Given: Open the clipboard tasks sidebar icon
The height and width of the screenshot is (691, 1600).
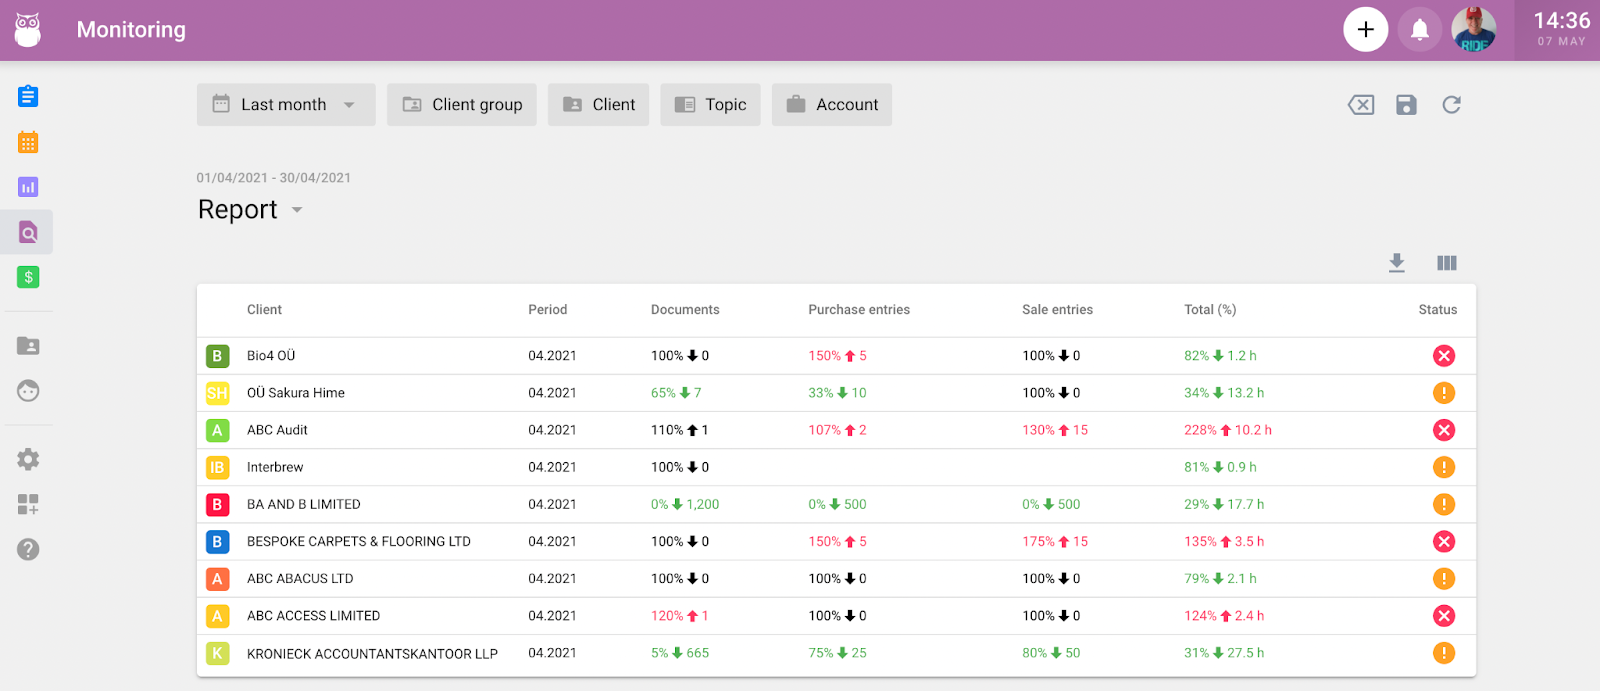Looking at the screenshot, I should tap(28, 96).
